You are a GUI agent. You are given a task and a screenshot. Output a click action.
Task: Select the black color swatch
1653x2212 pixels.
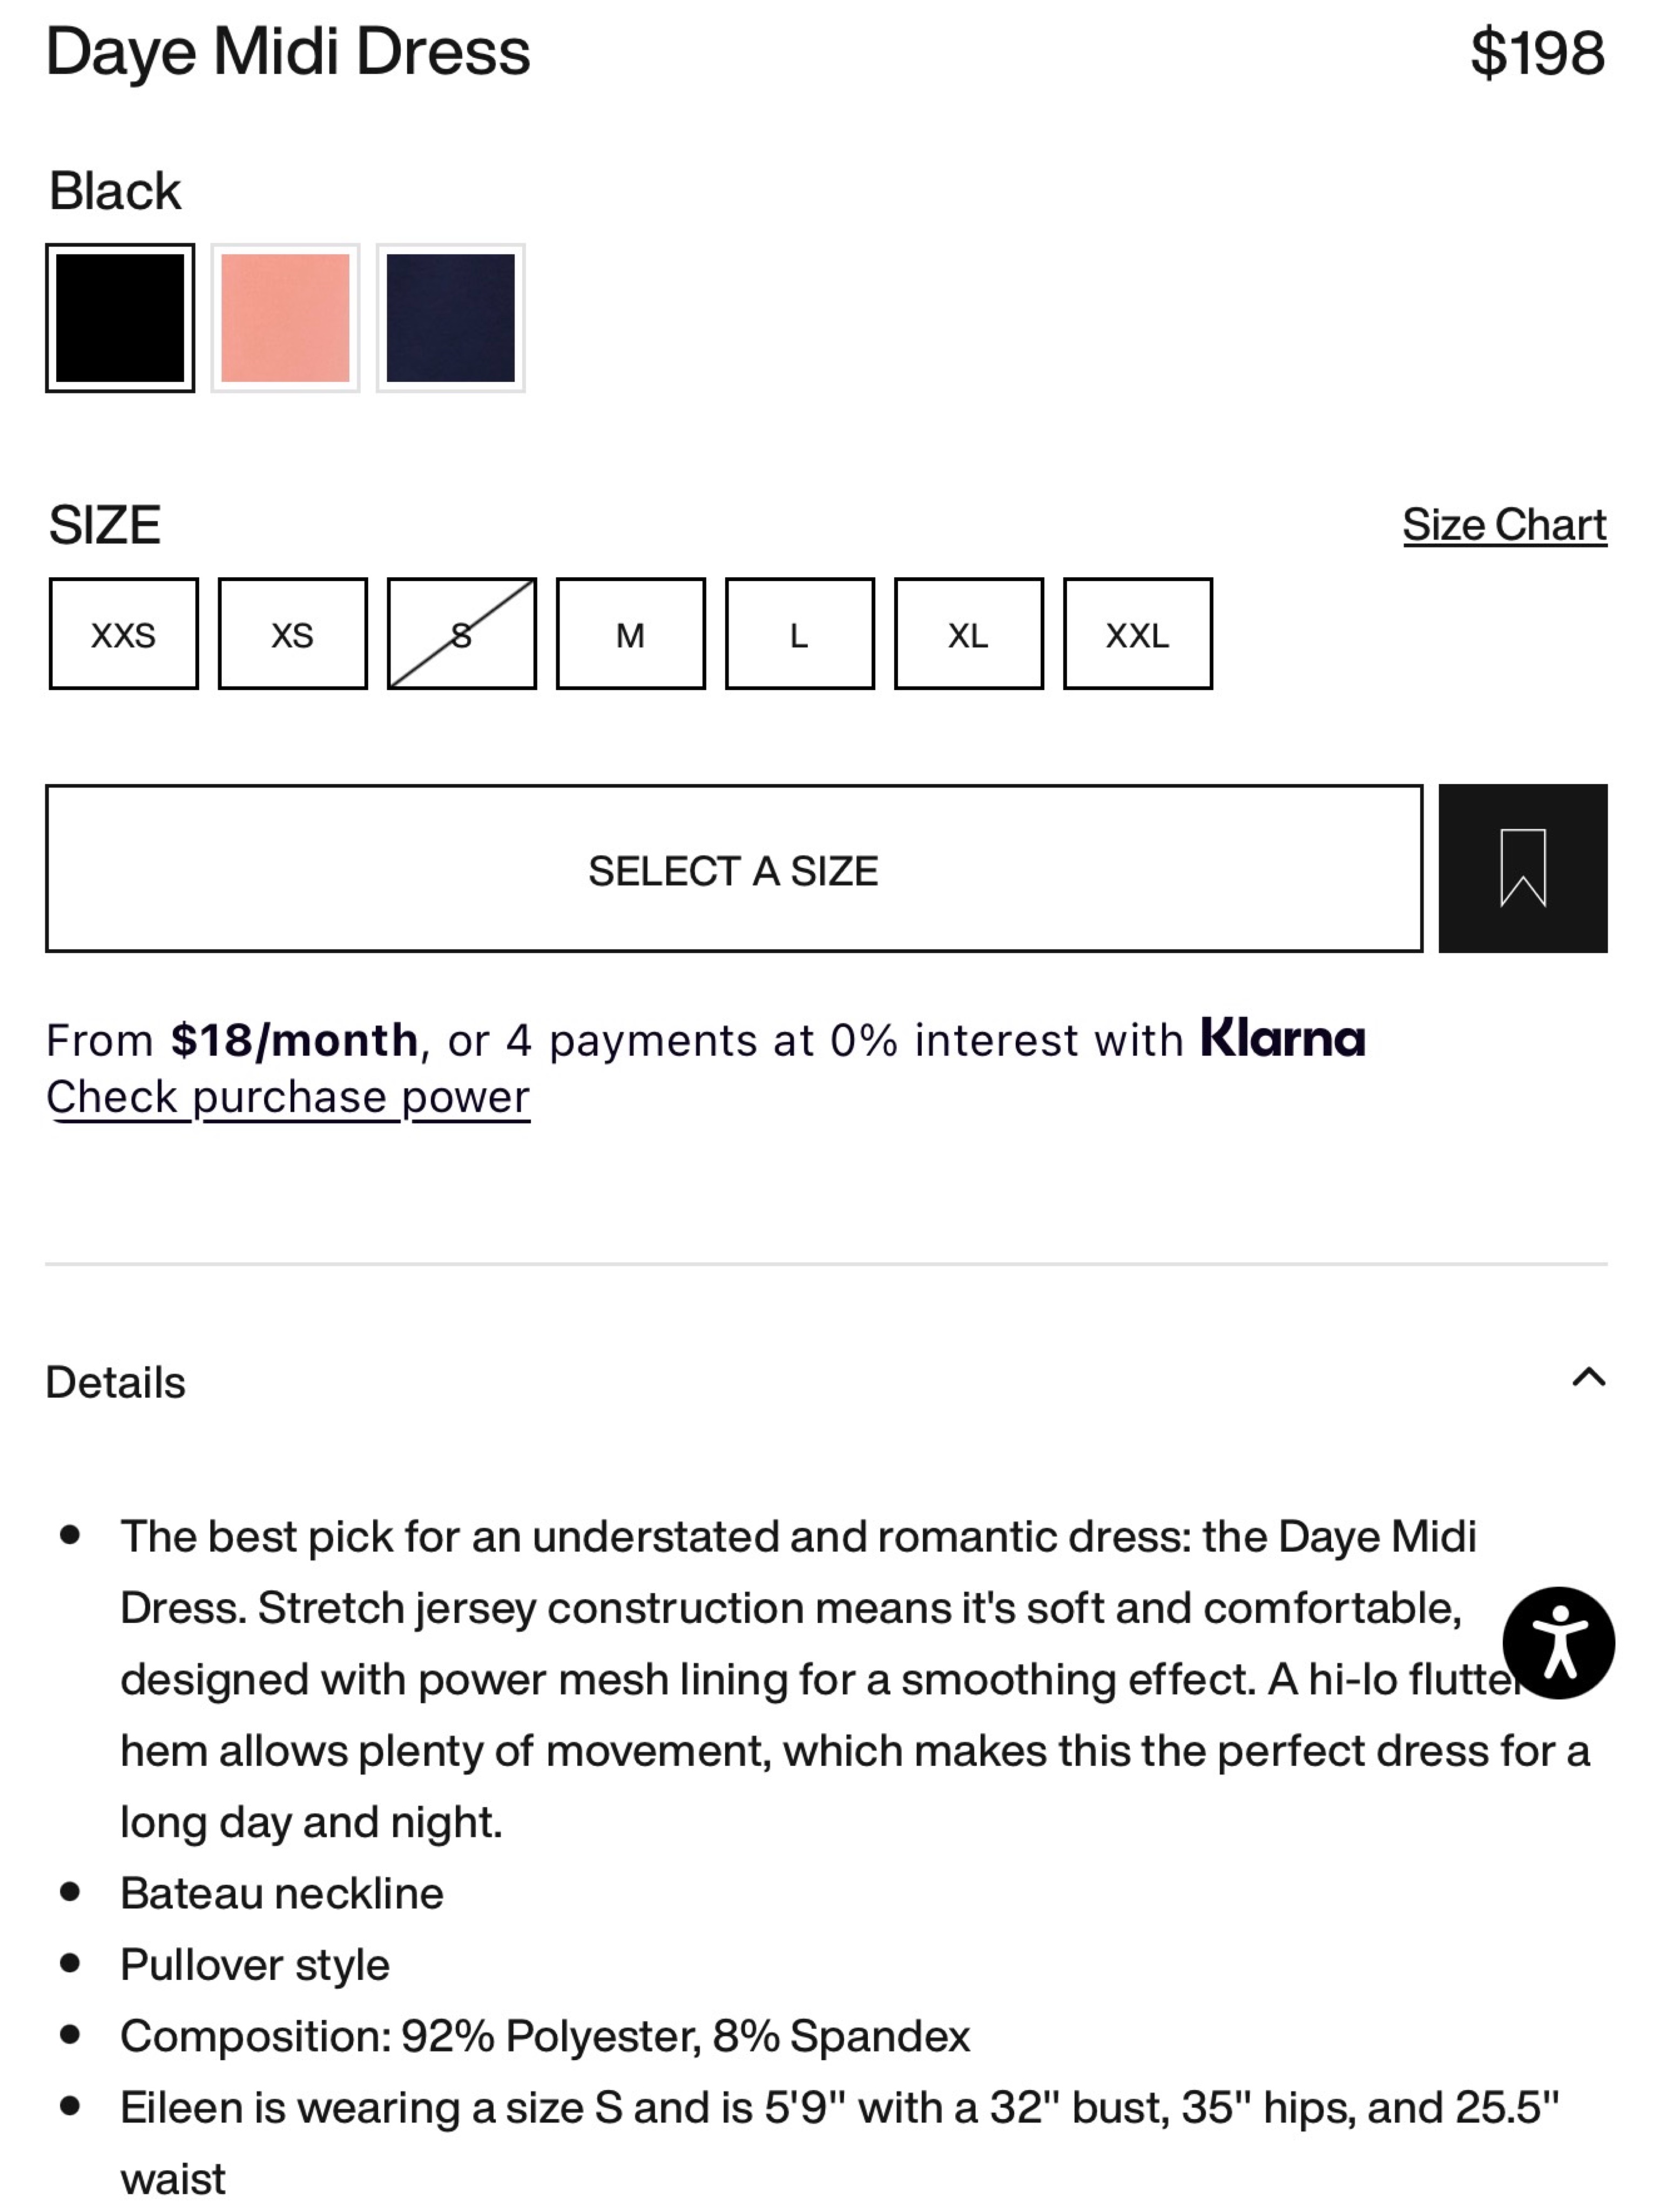coord(120,318)
